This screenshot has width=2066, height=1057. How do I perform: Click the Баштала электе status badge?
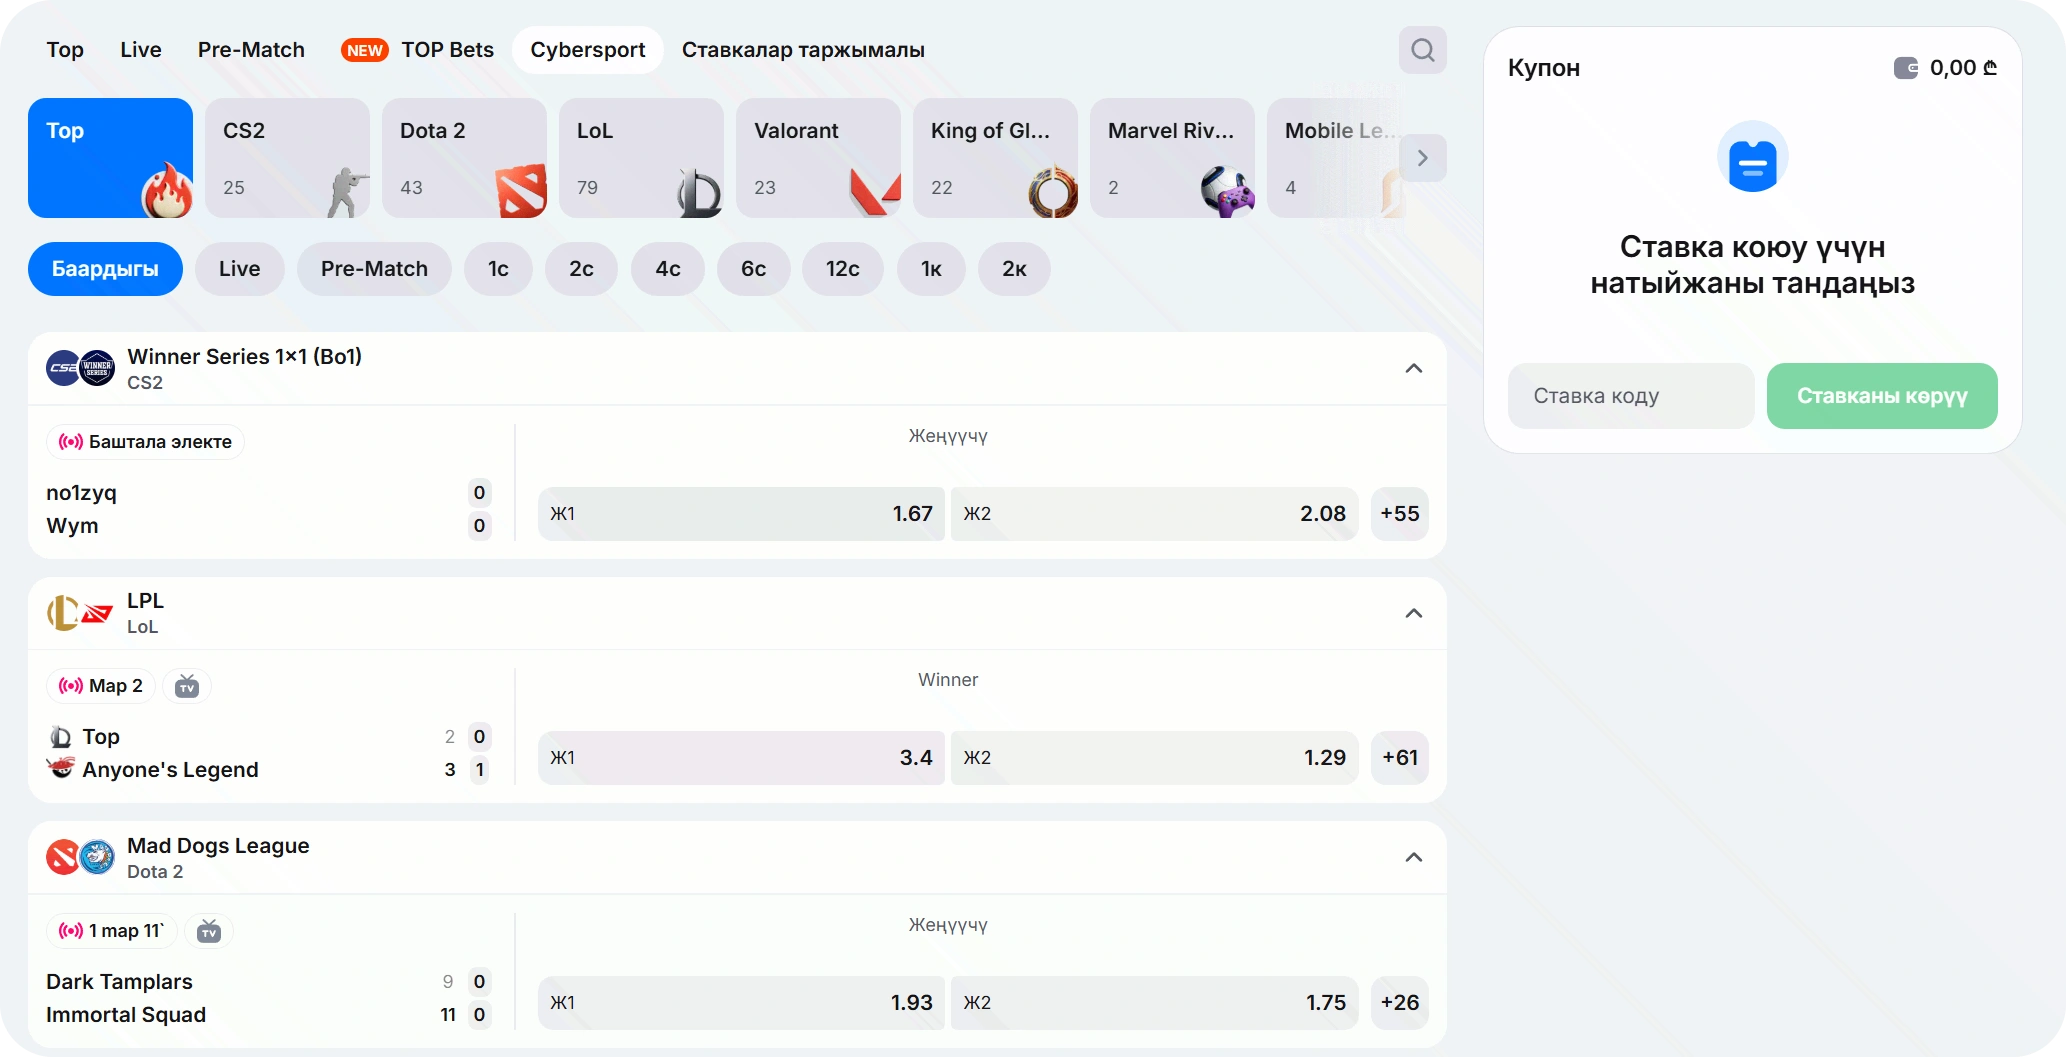point(146,442)
